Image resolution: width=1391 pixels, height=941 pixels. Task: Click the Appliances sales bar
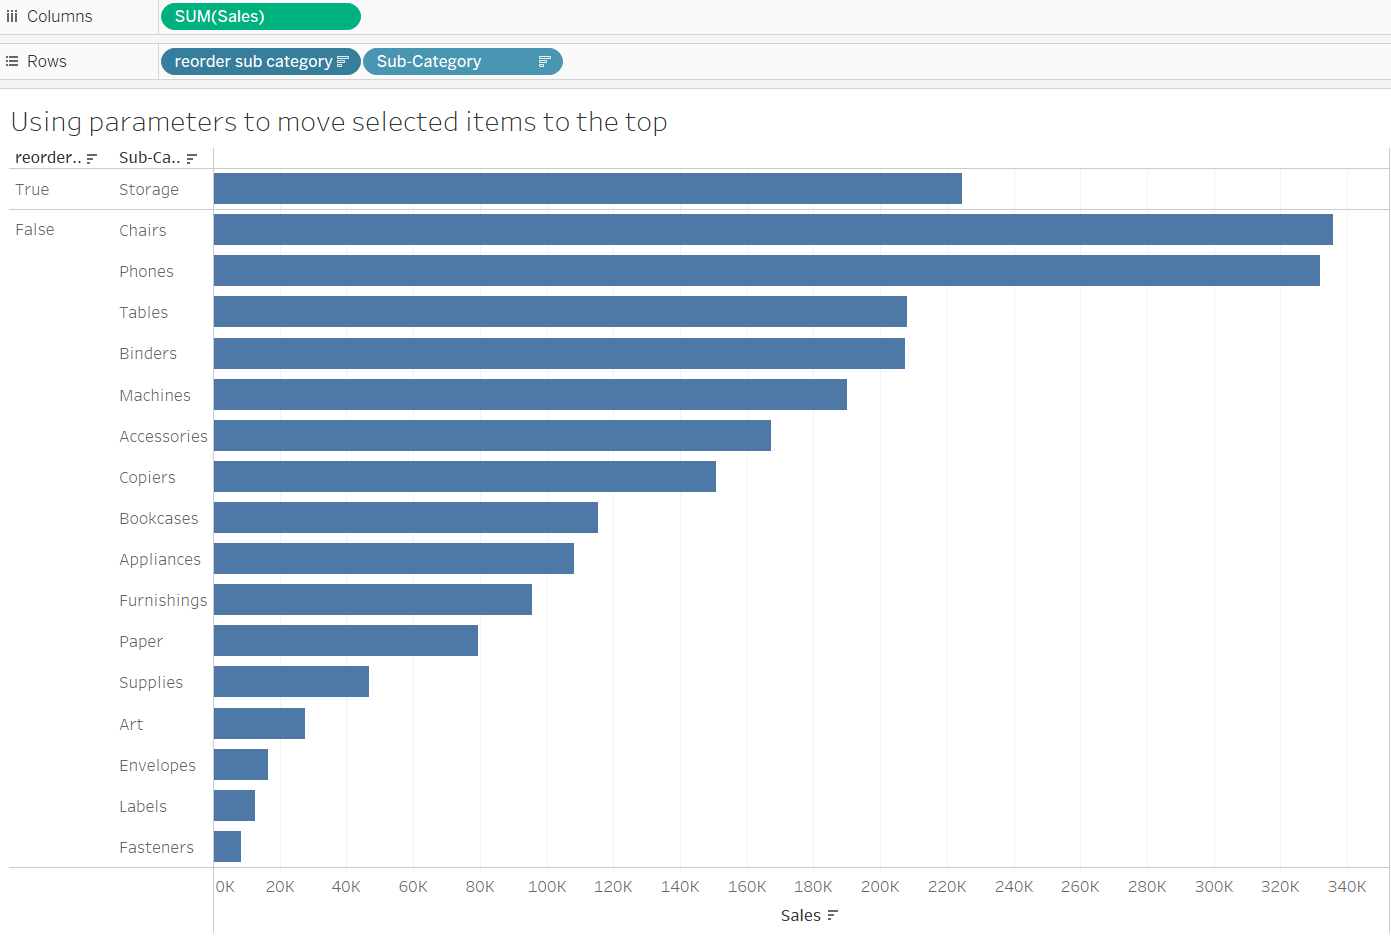click(394, 559)
